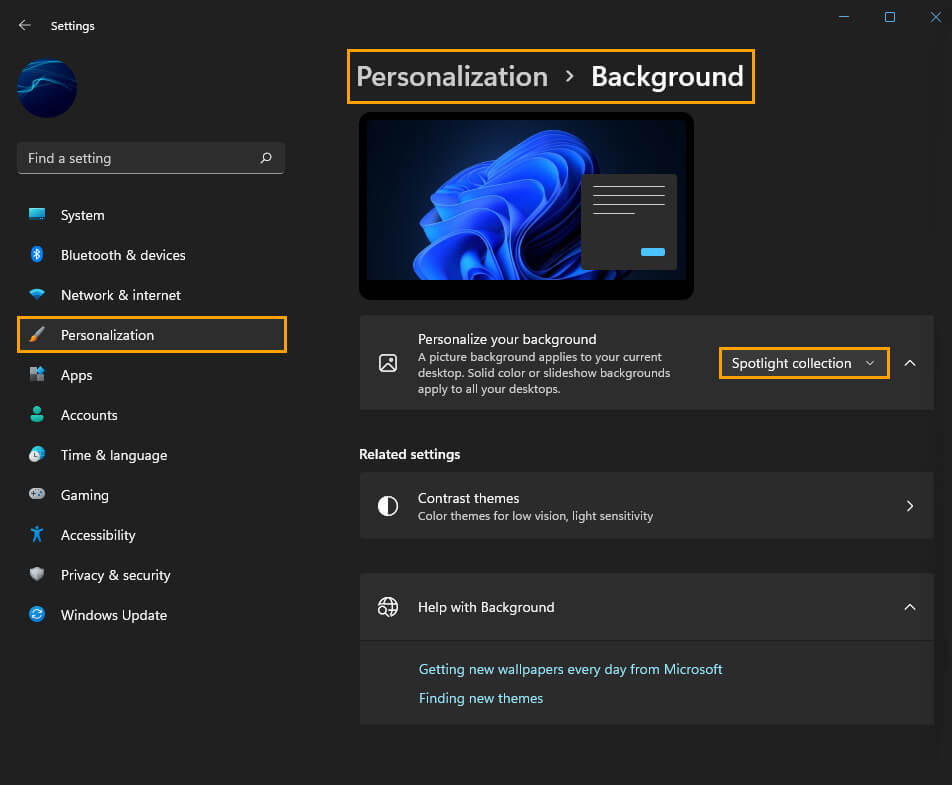Click the Personalize your background title
This screenshot has width=952, height=785.
point(507,339)
